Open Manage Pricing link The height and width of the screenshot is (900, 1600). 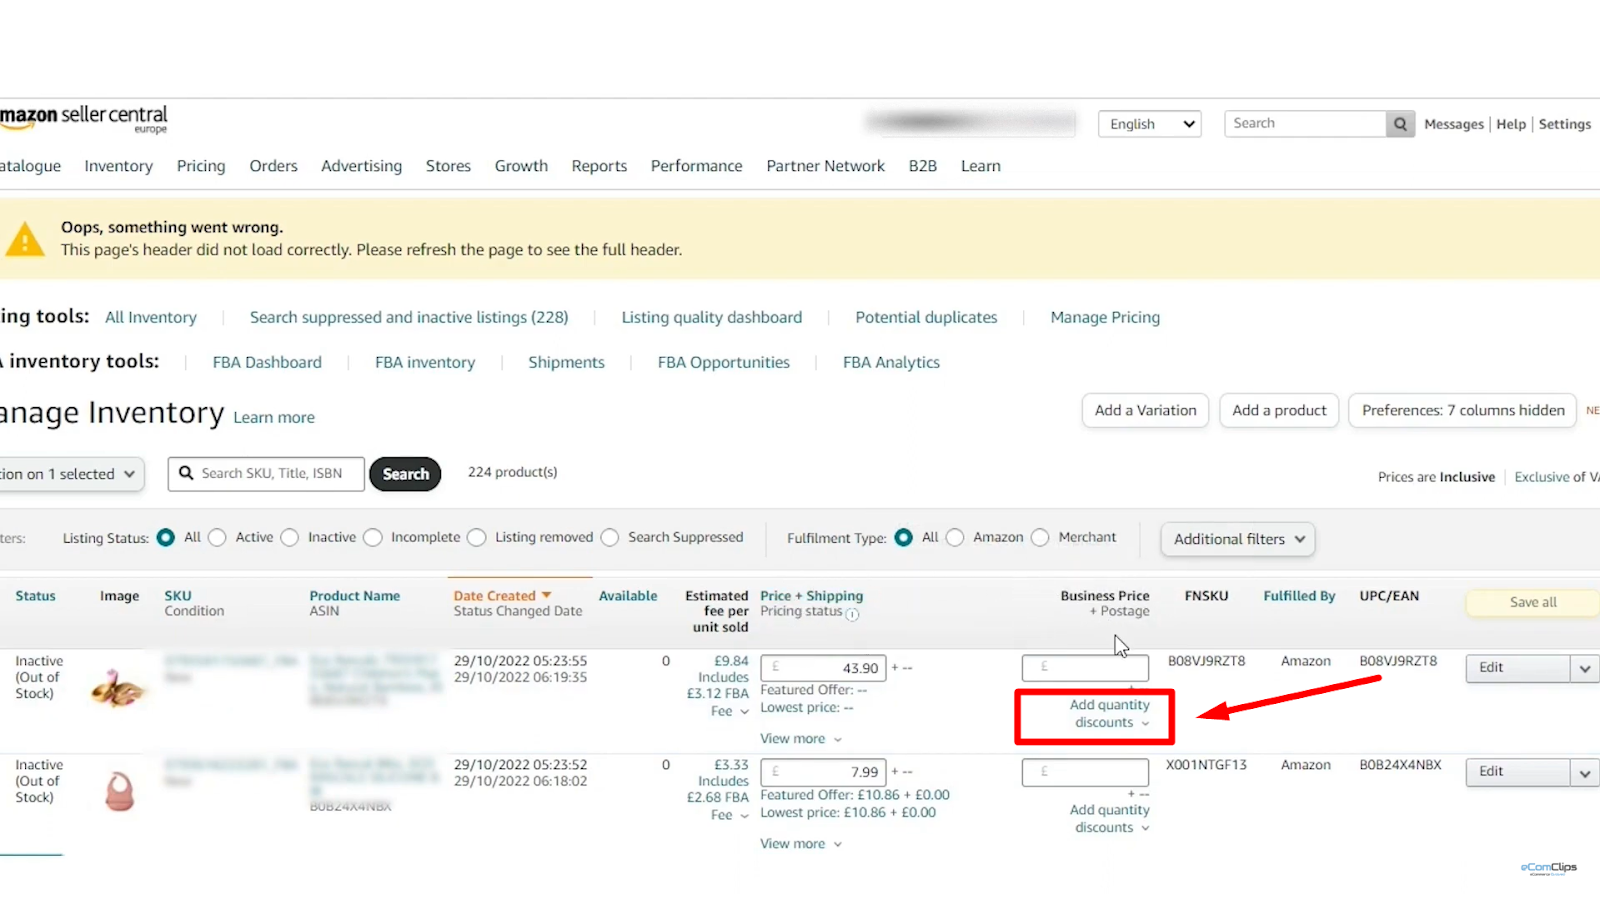click(x=1105, y=317)
